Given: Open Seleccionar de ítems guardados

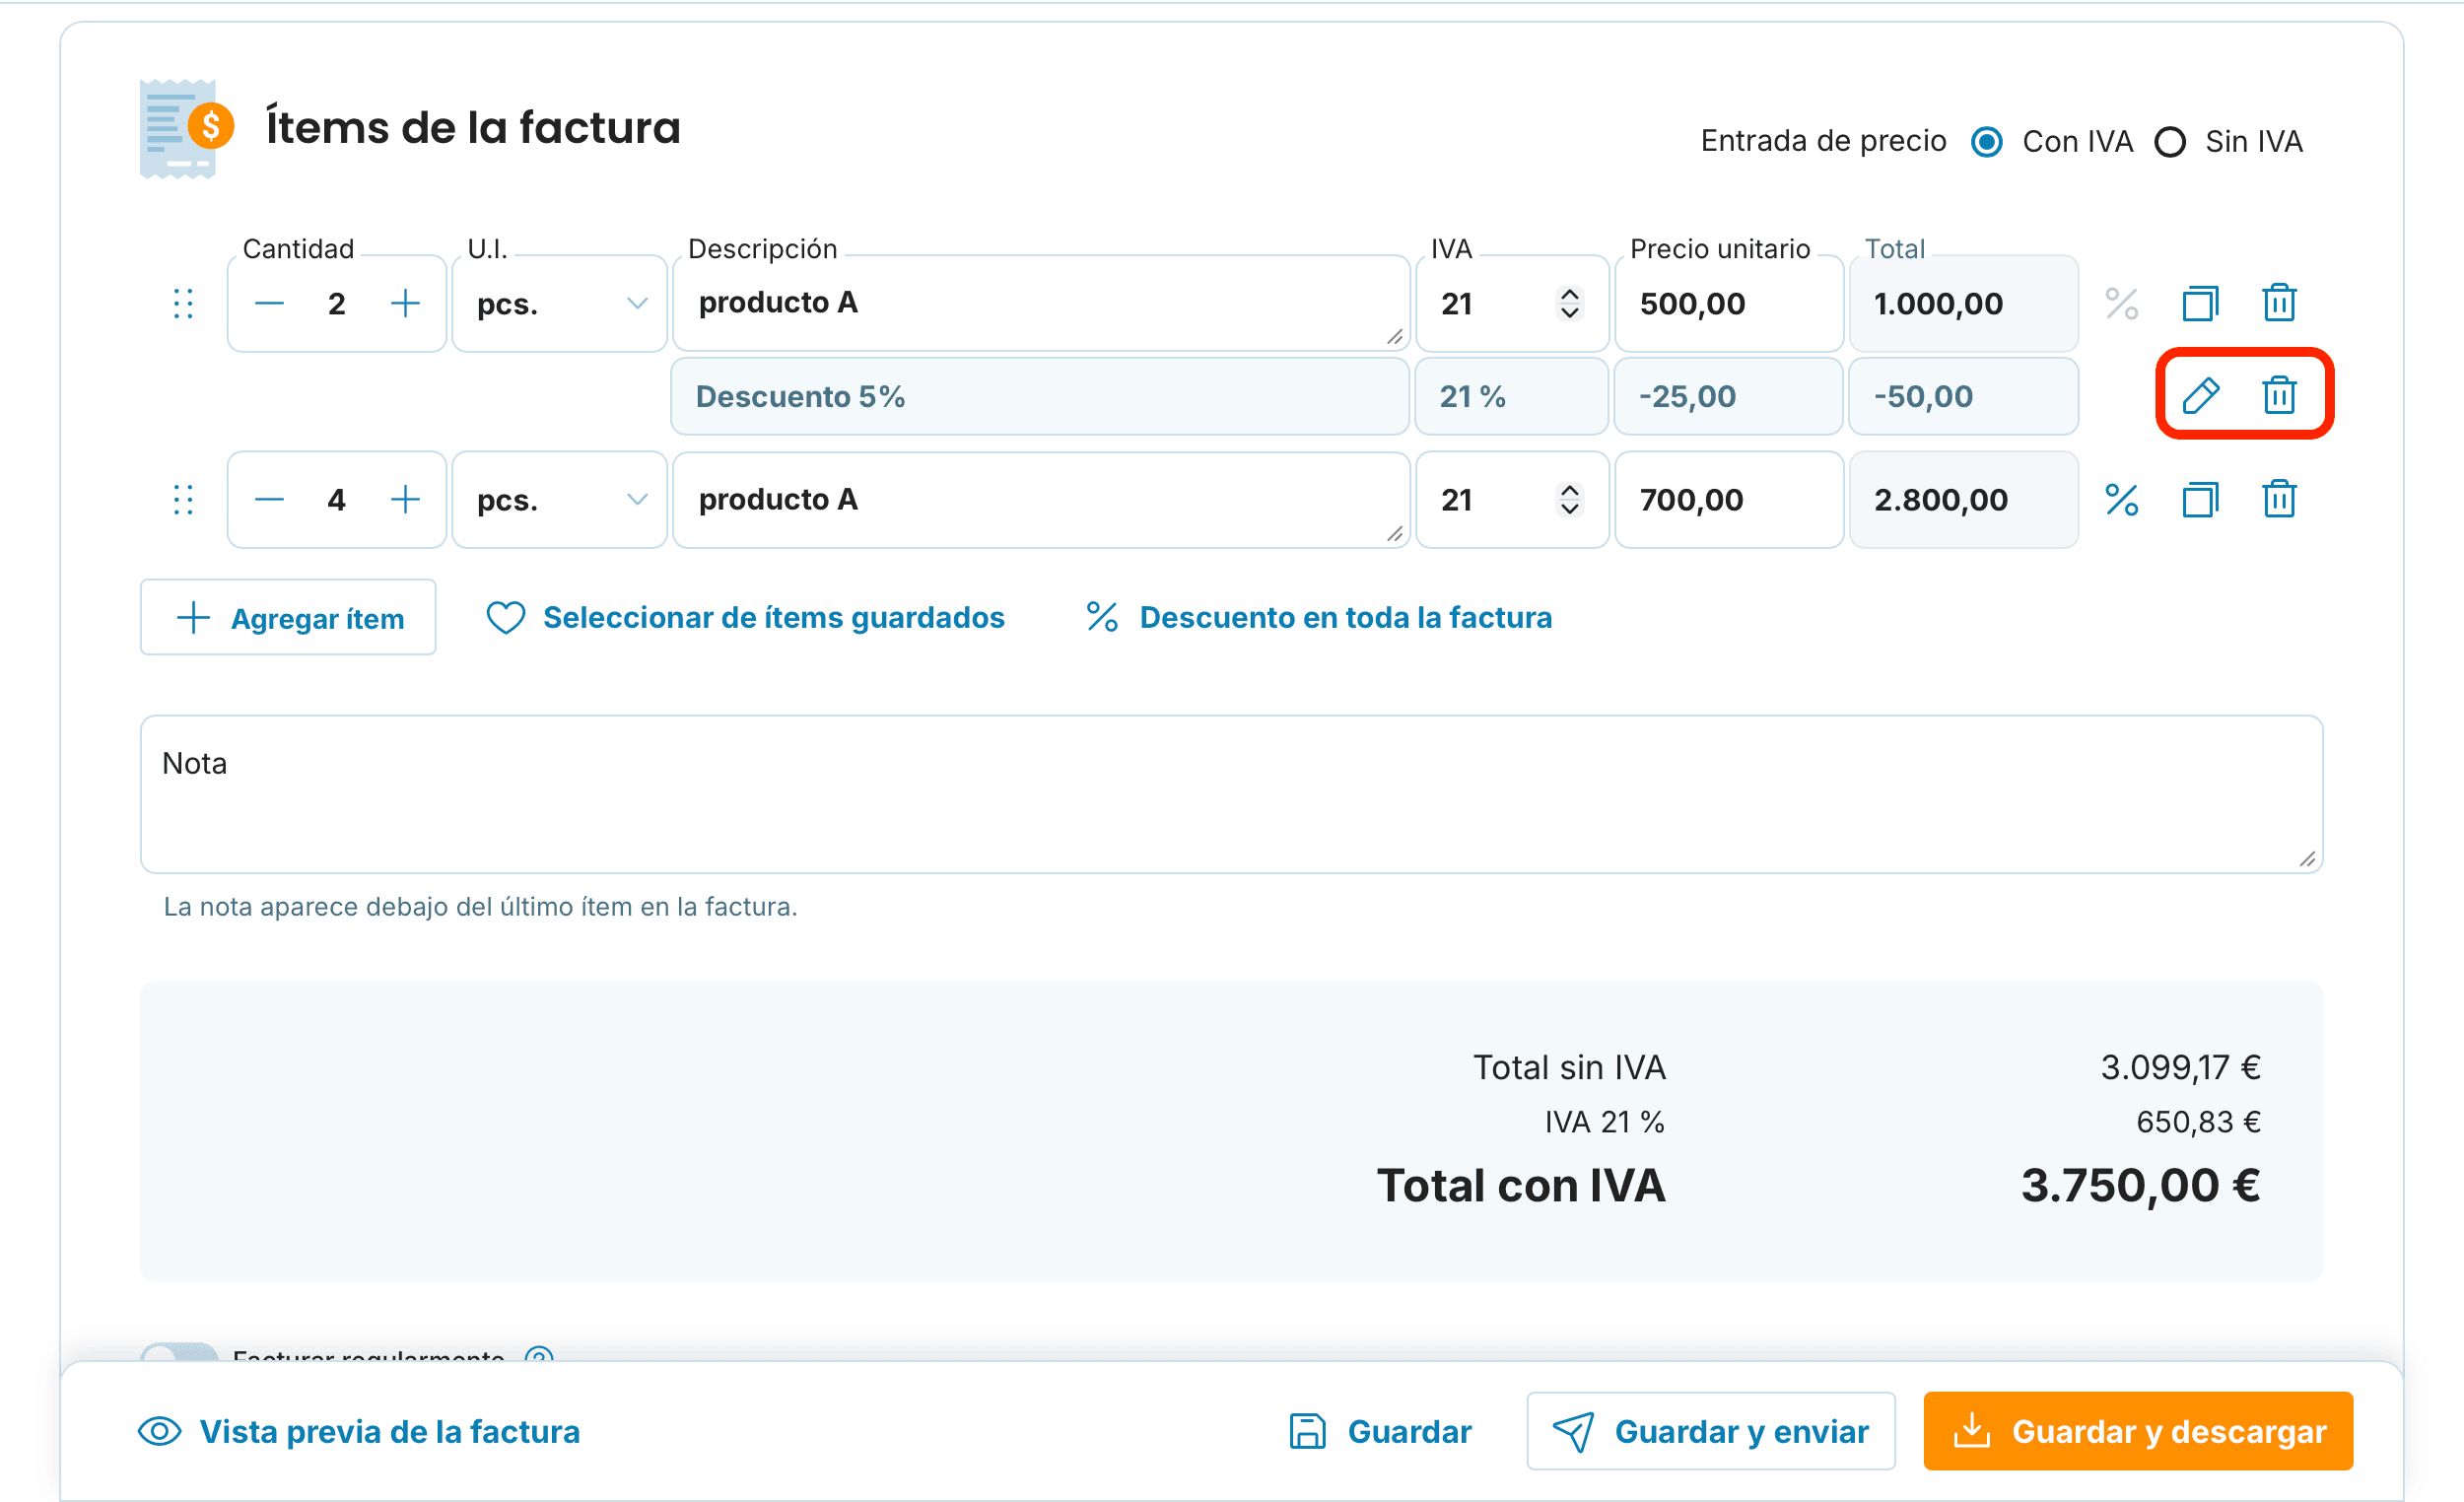Looking at the screenshot, I should pyautogui.click(x=745, y=617).
